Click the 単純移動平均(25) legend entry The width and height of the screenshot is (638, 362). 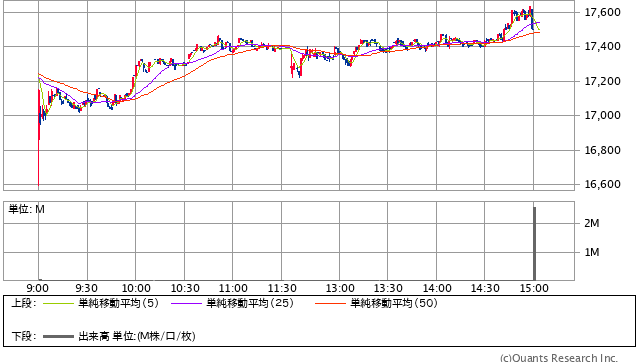pos(250,303)
